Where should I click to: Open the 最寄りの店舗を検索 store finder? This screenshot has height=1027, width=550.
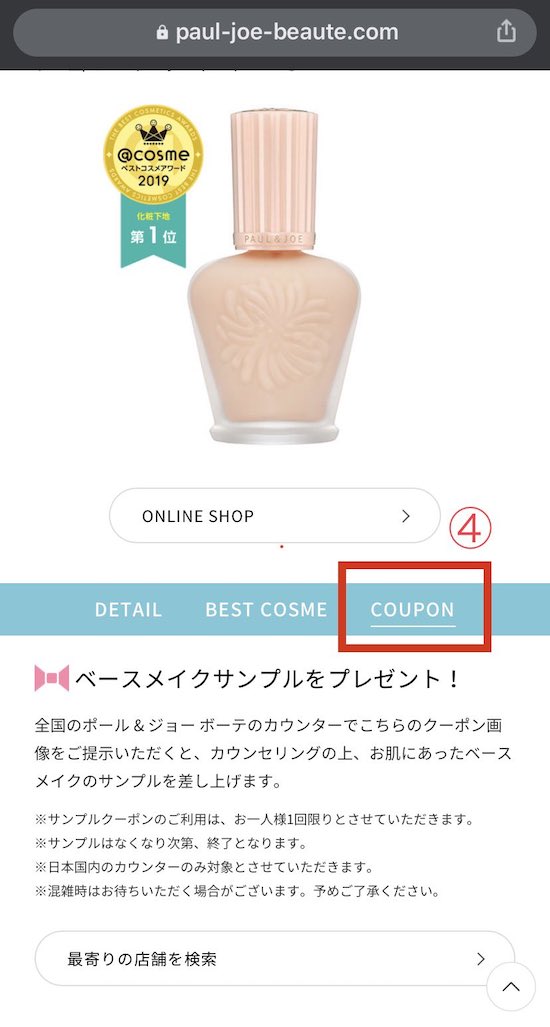274,959
